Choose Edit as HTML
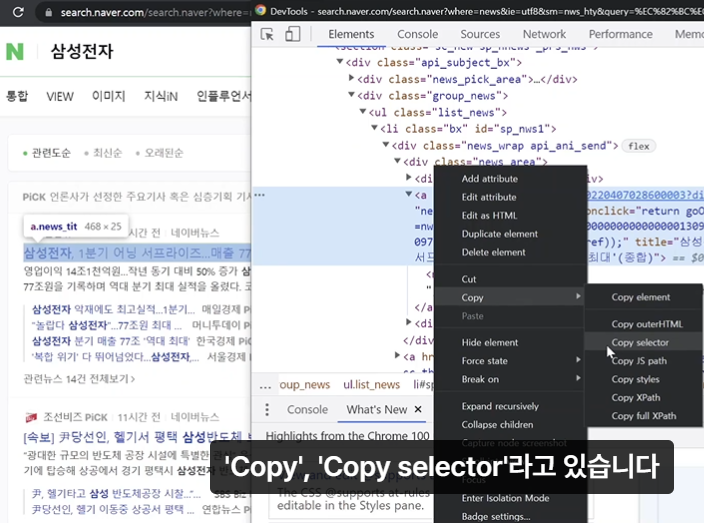 coord(510,215)
